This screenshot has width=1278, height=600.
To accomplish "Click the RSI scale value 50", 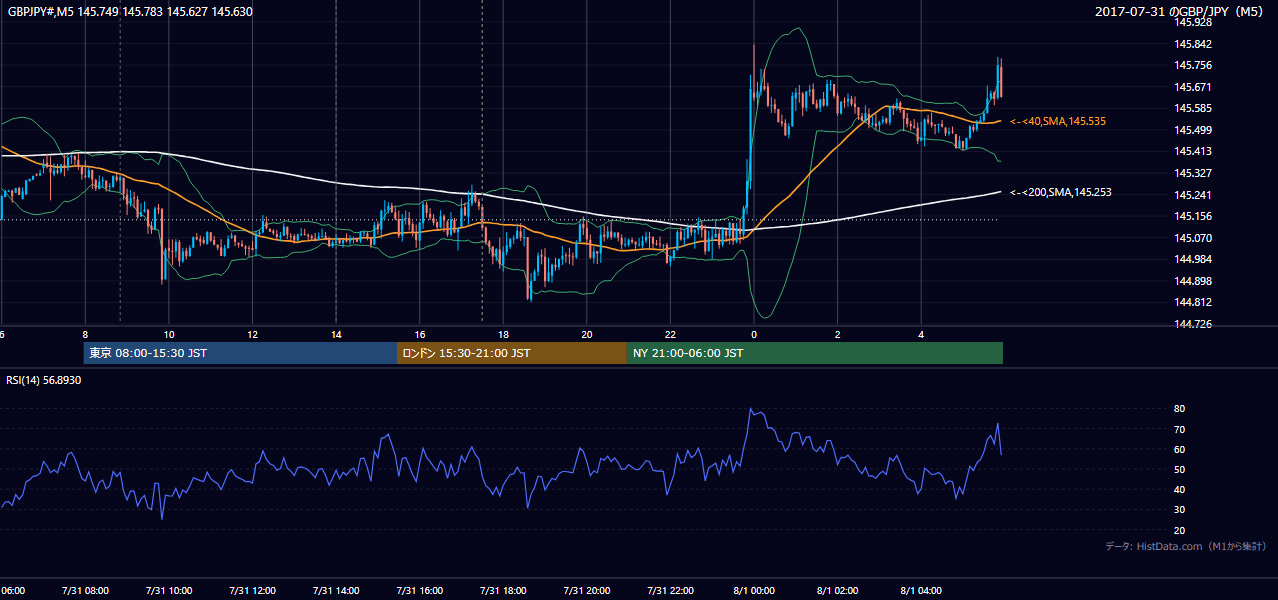I will pos(1179,469).
